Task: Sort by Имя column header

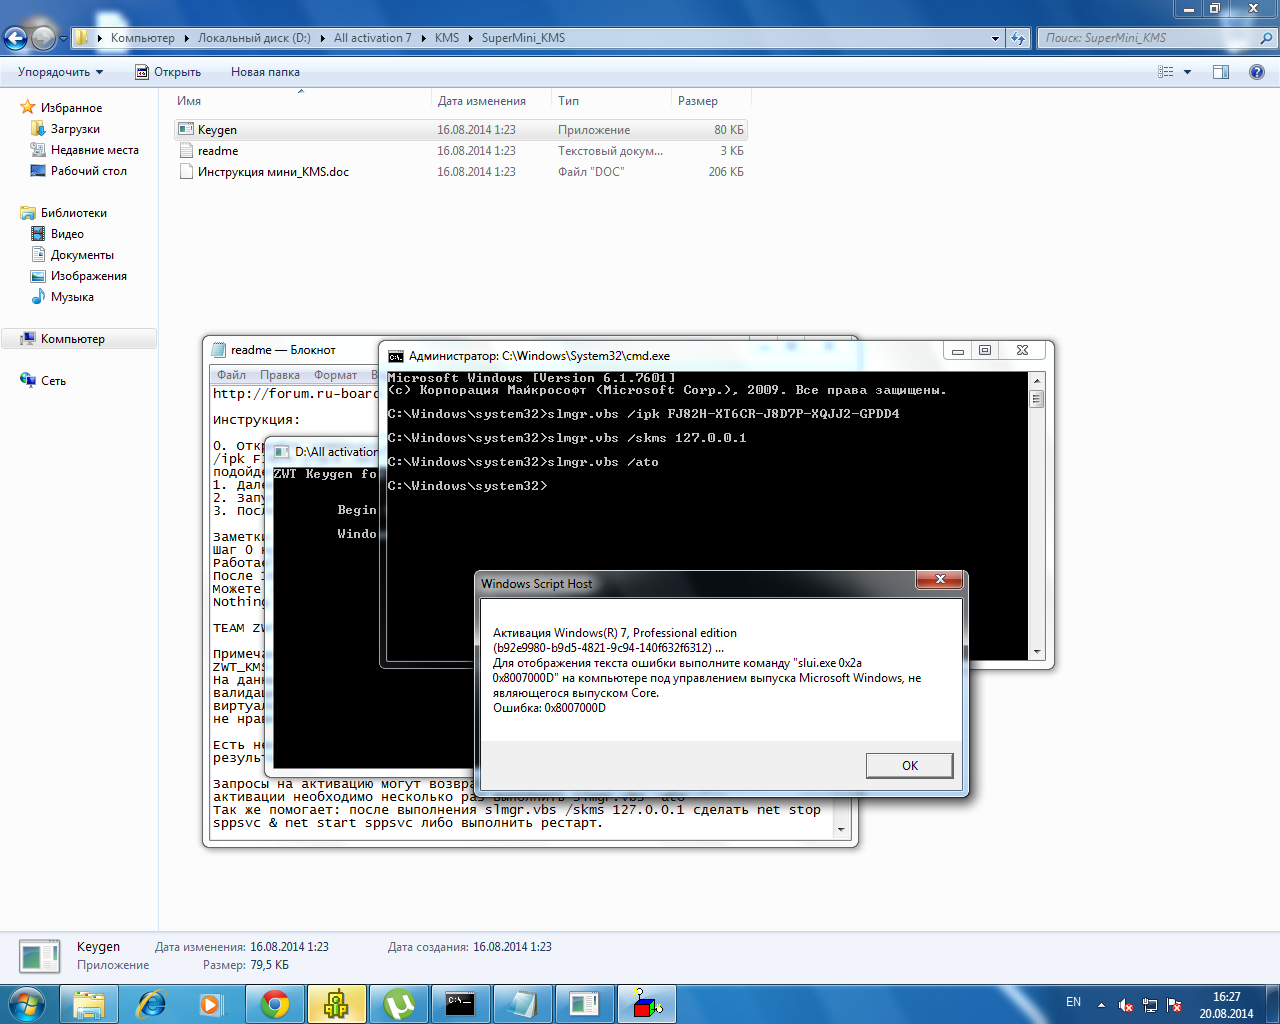Action: tap(300, 101)
